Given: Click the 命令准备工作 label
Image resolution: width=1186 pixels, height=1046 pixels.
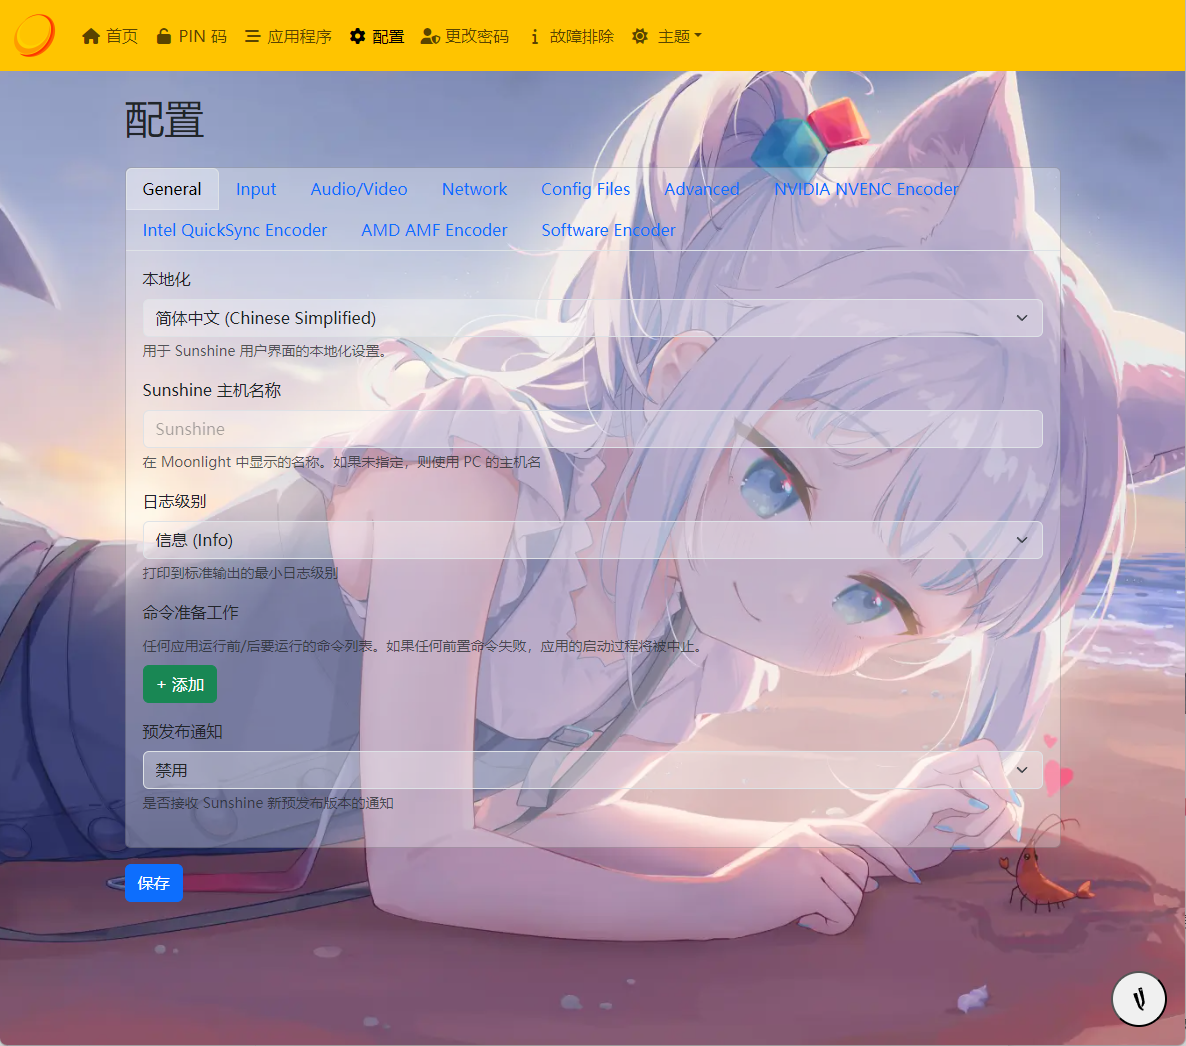Looking at the screenshot, I should (x=191, y=613).
